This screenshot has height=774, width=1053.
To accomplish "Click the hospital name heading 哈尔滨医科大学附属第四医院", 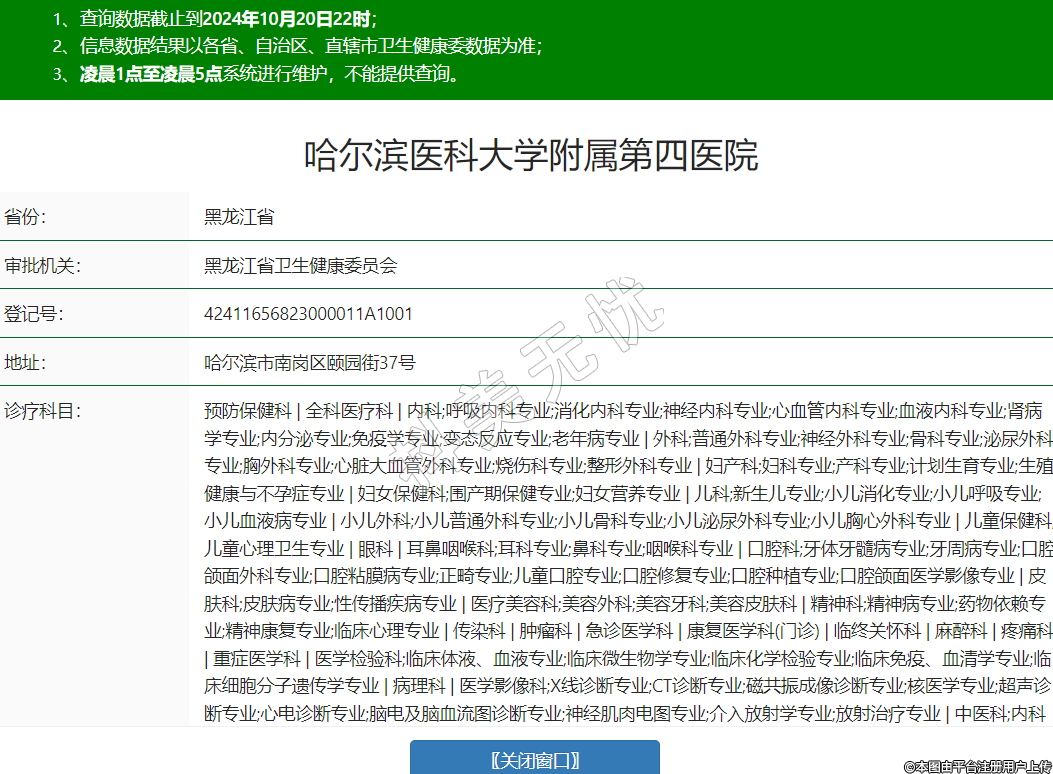I will click(x=531, y=156).
